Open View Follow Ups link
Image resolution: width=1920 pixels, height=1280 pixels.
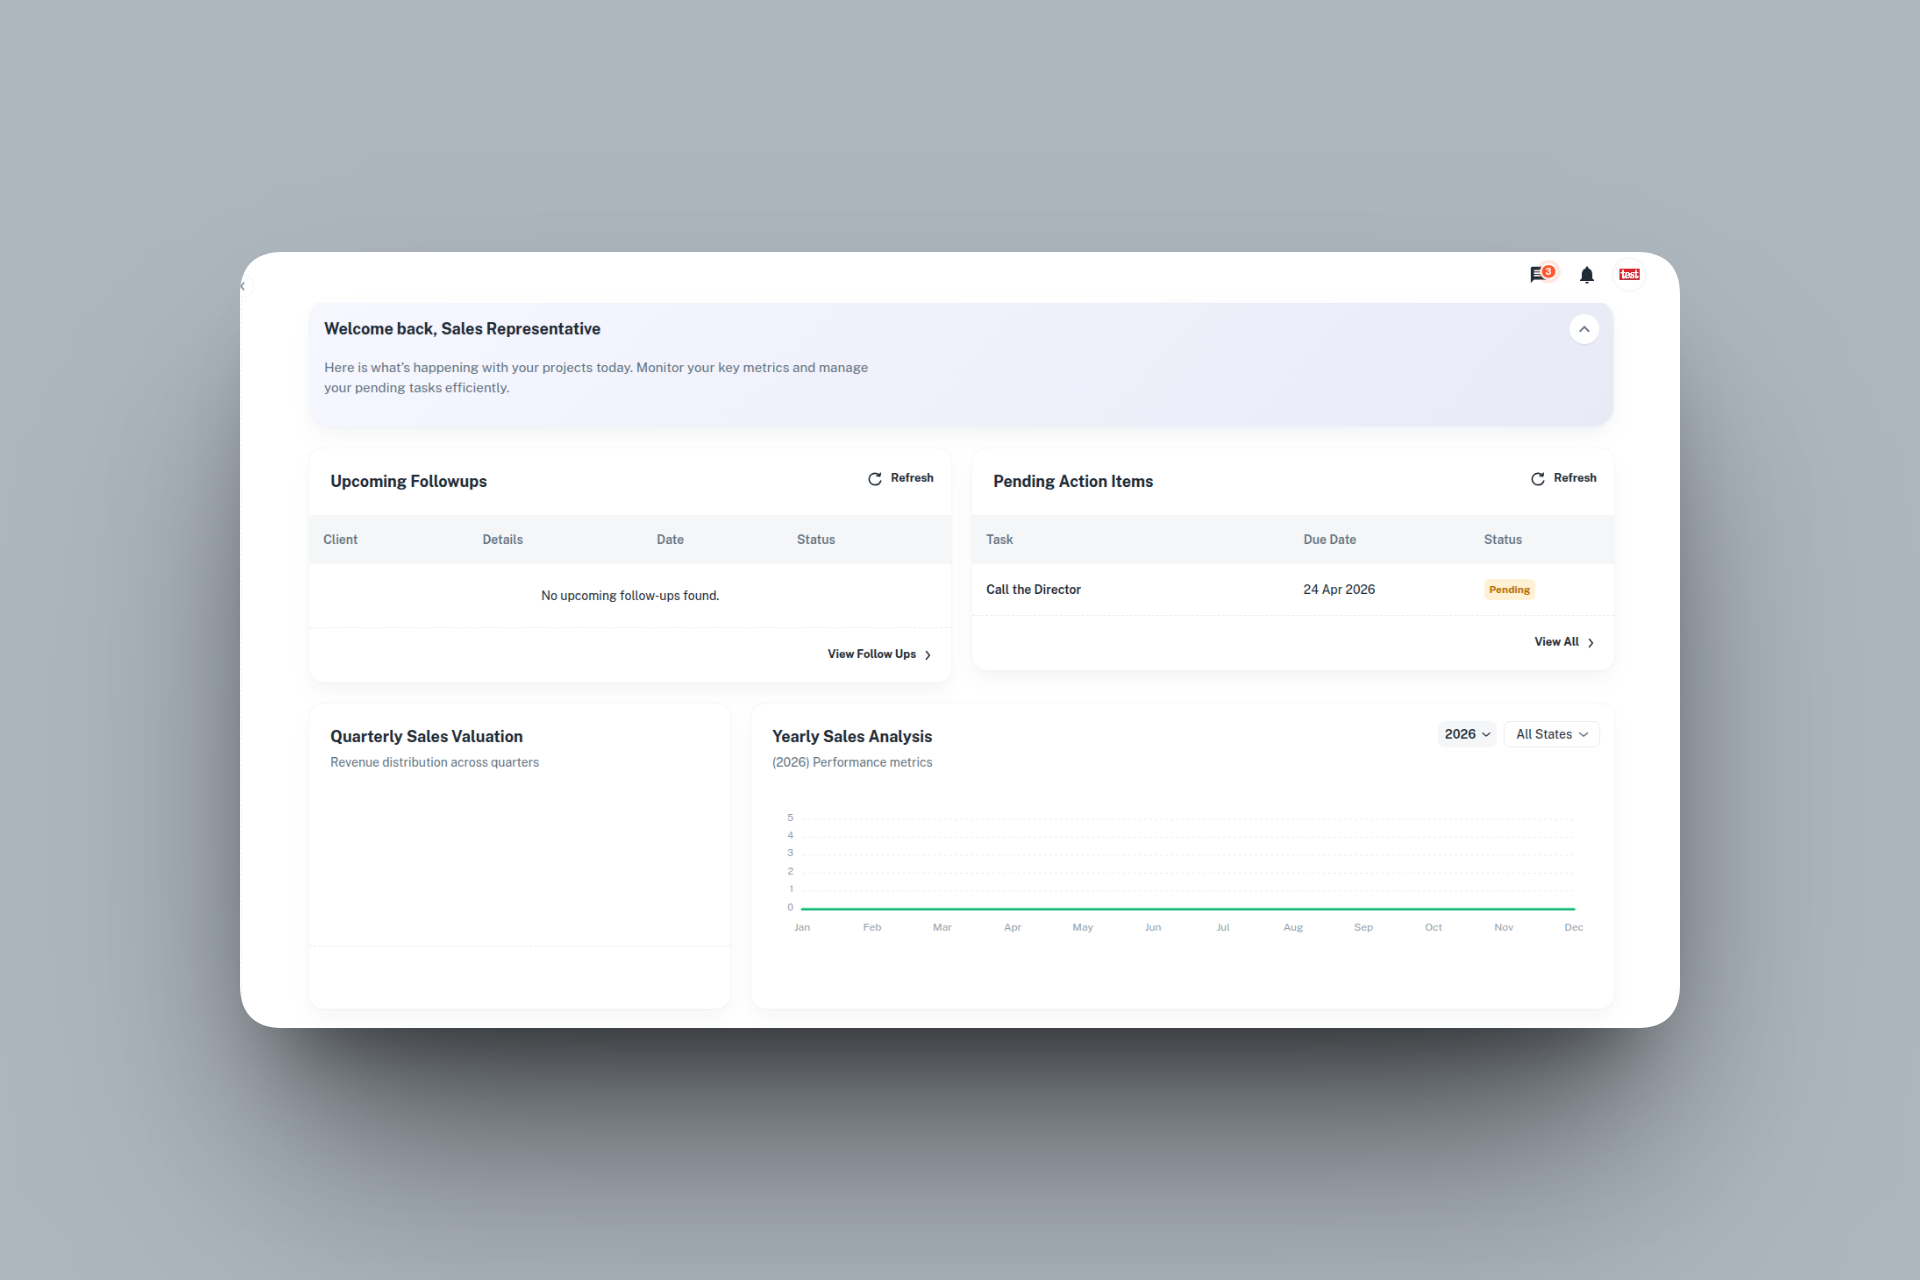pos(879,654)
